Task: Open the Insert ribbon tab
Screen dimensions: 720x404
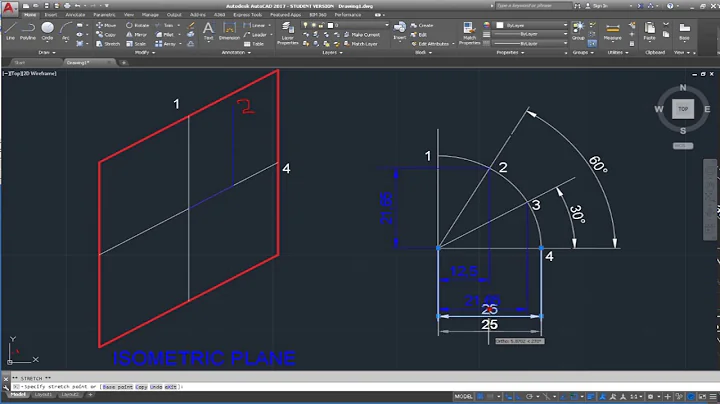Action: coord(51,15)
